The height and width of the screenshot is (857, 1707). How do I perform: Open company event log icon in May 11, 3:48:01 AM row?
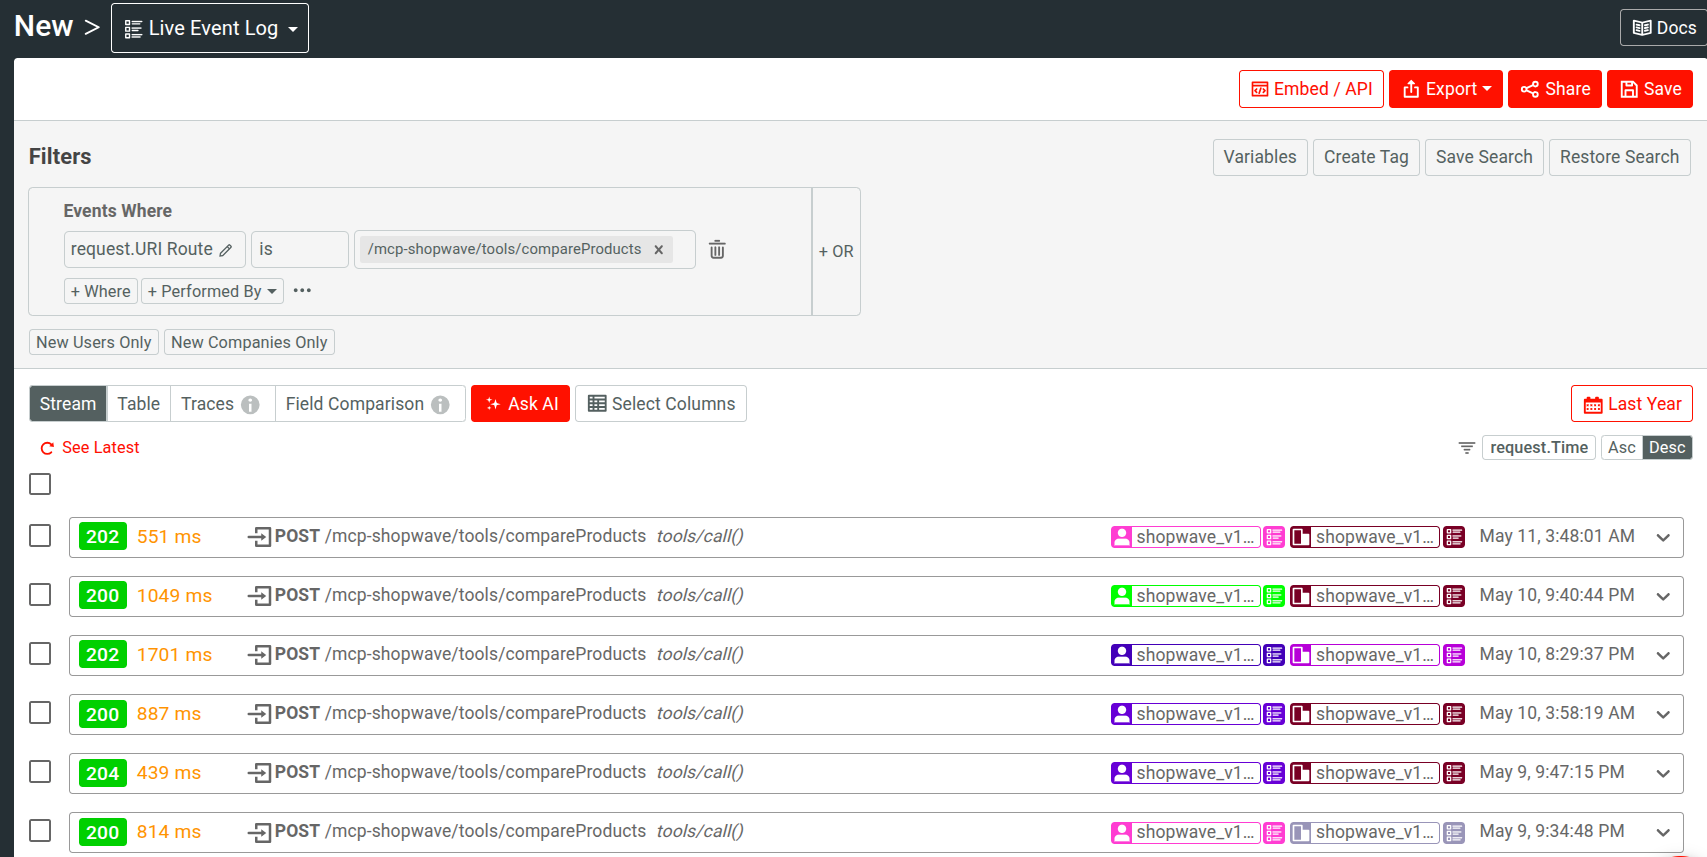[x=1454, y=537]
